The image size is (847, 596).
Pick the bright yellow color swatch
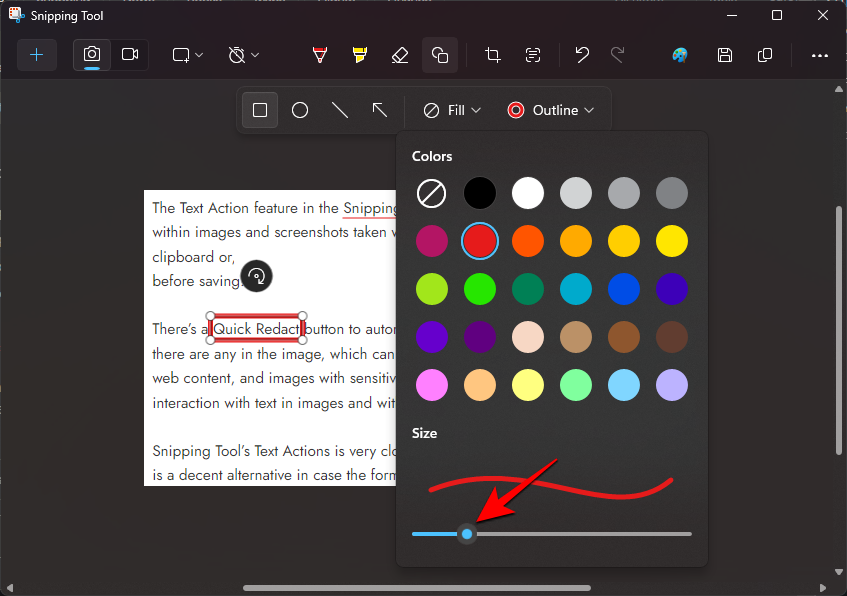(x=672, y=241)
